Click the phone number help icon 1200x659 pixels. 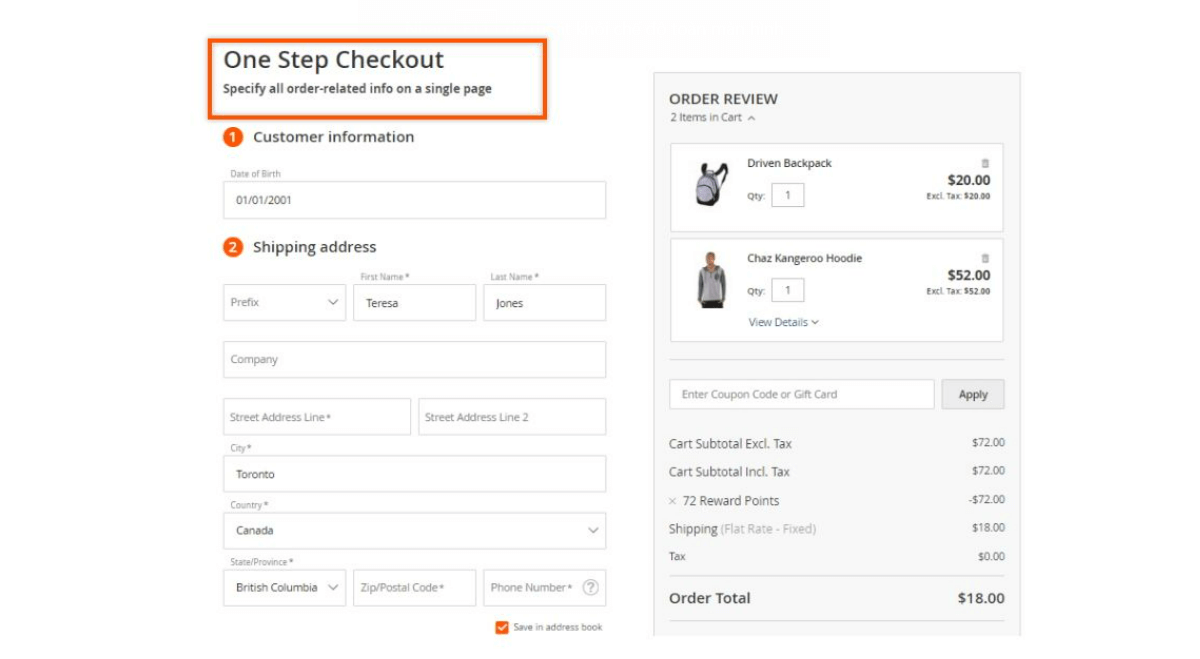593,587
